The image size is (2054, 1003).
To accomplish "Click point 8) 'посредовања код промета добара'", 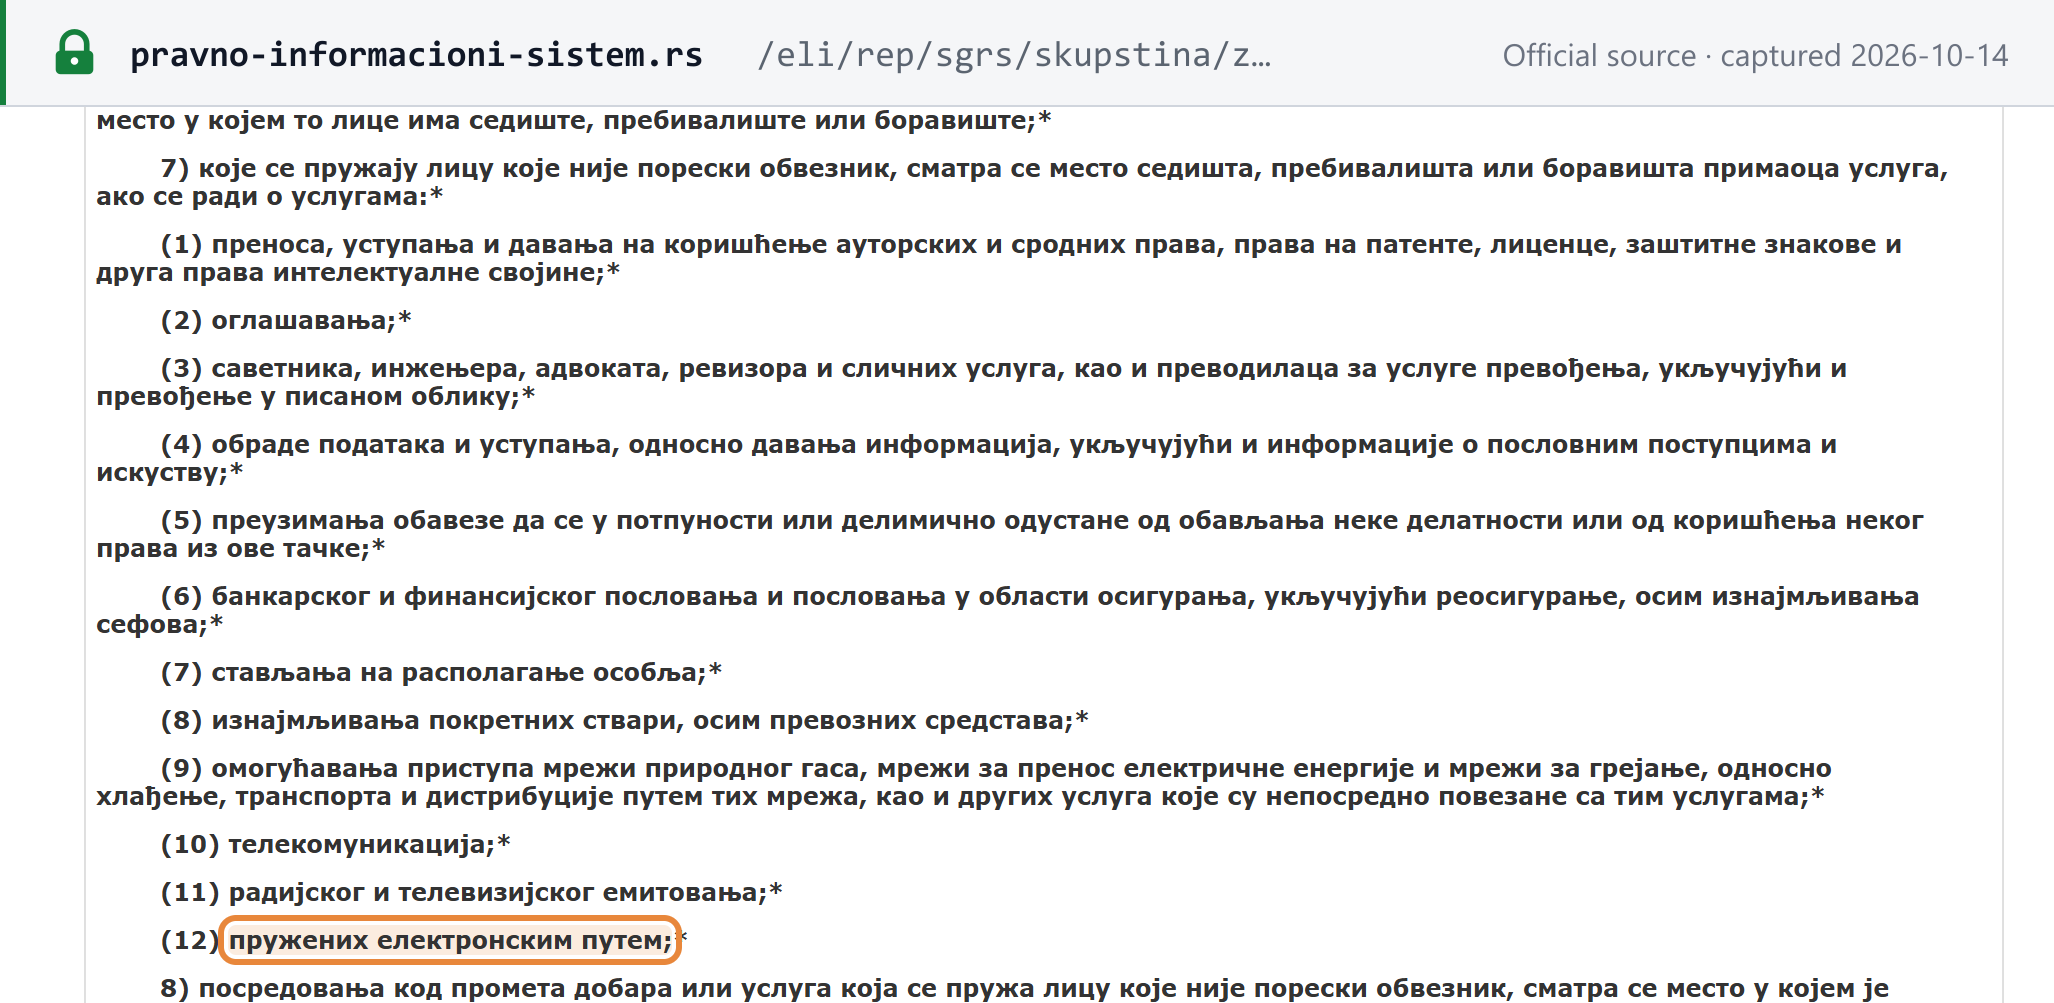I will click(x=1024, y=988).
